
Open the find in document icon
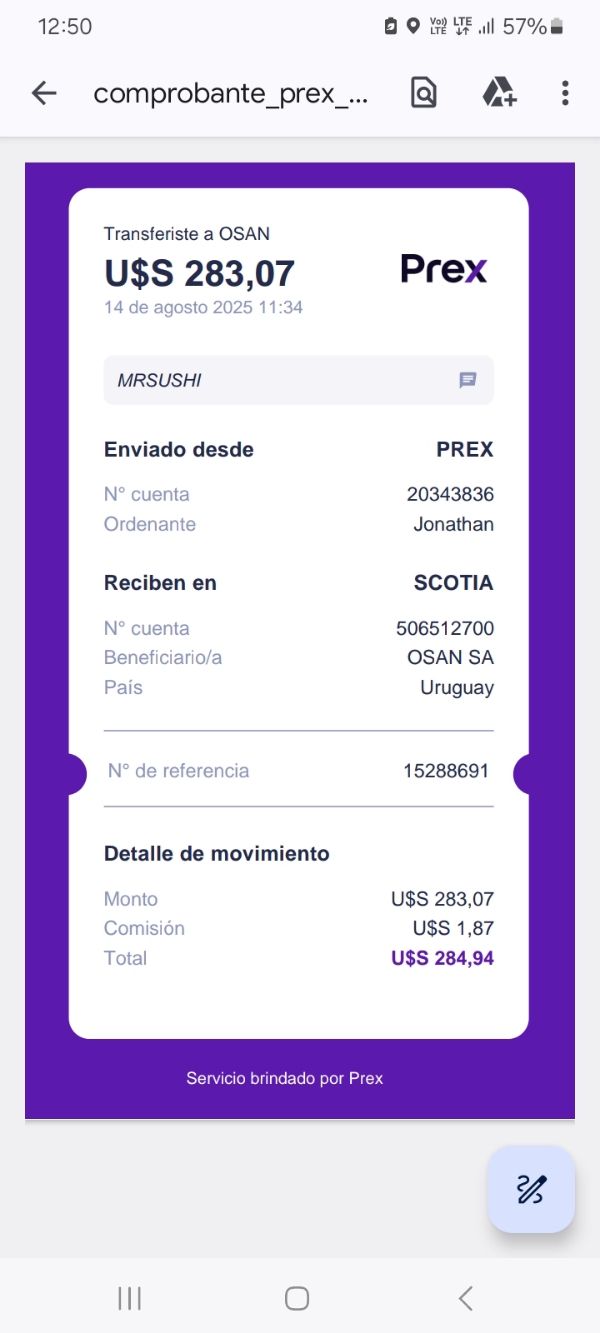click(424, 94)
